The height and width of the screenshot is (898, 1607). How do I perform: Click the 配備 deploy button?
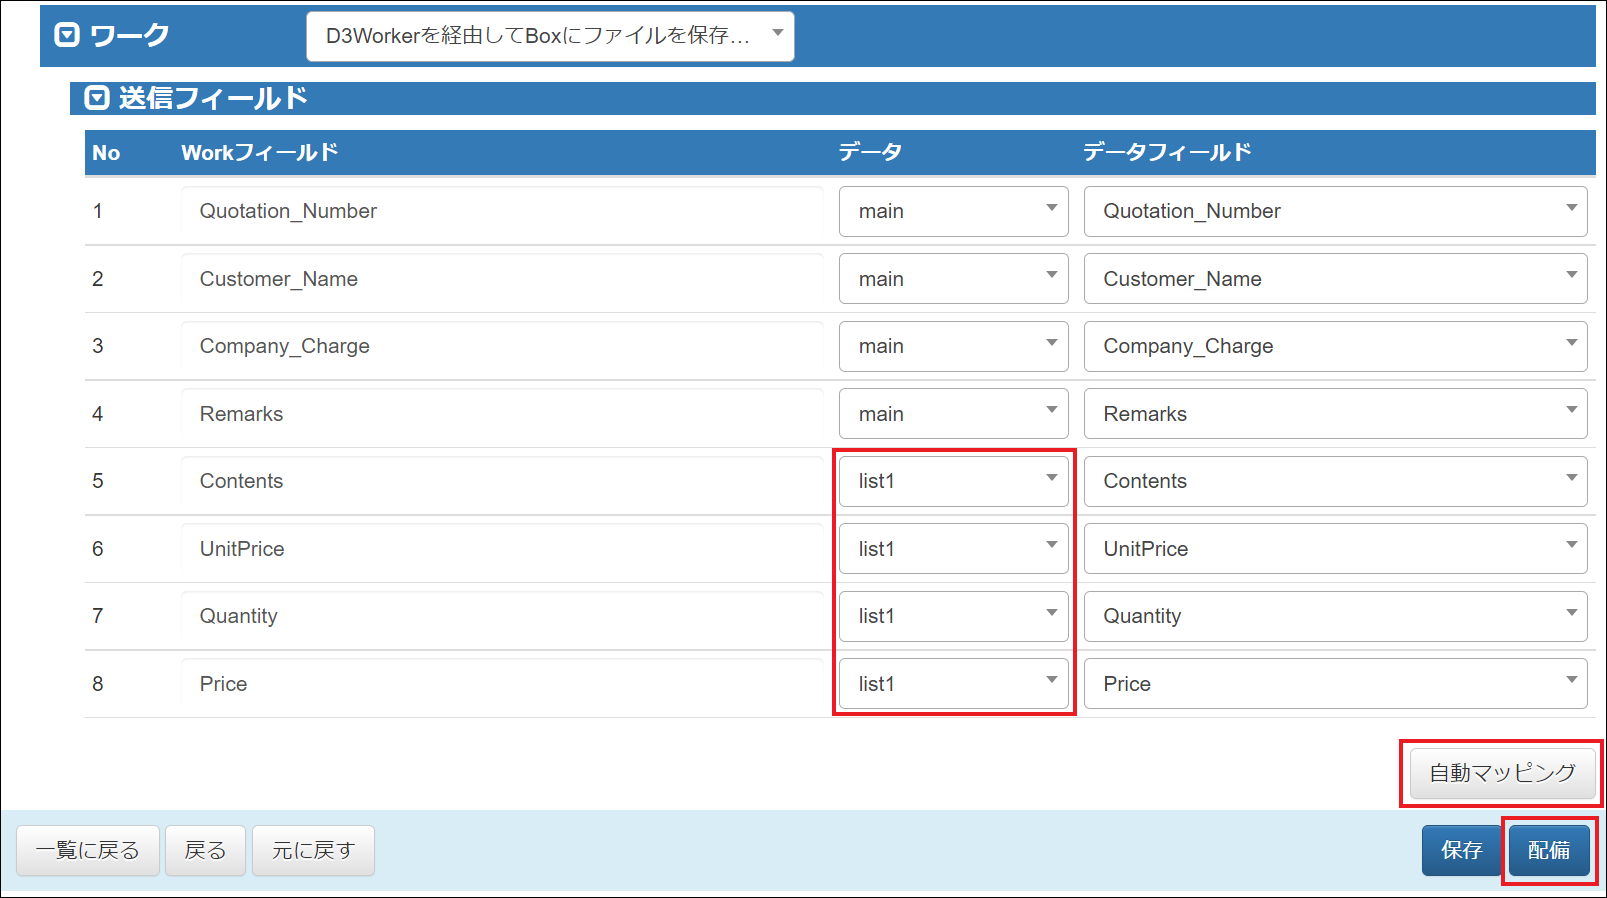[x=1548, y=850]
